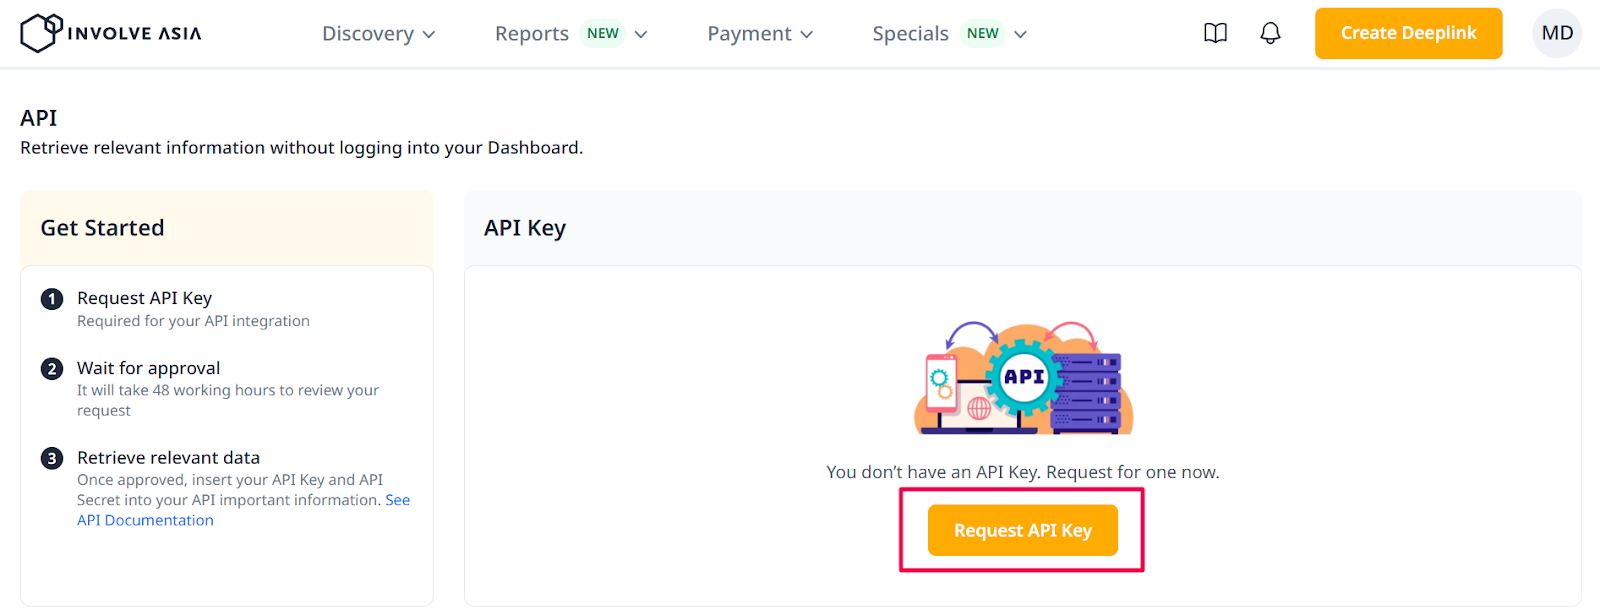Viewport: 1600px width, 610px height.
Task: Click the Get Started panel heading
Action: (102, 228)
